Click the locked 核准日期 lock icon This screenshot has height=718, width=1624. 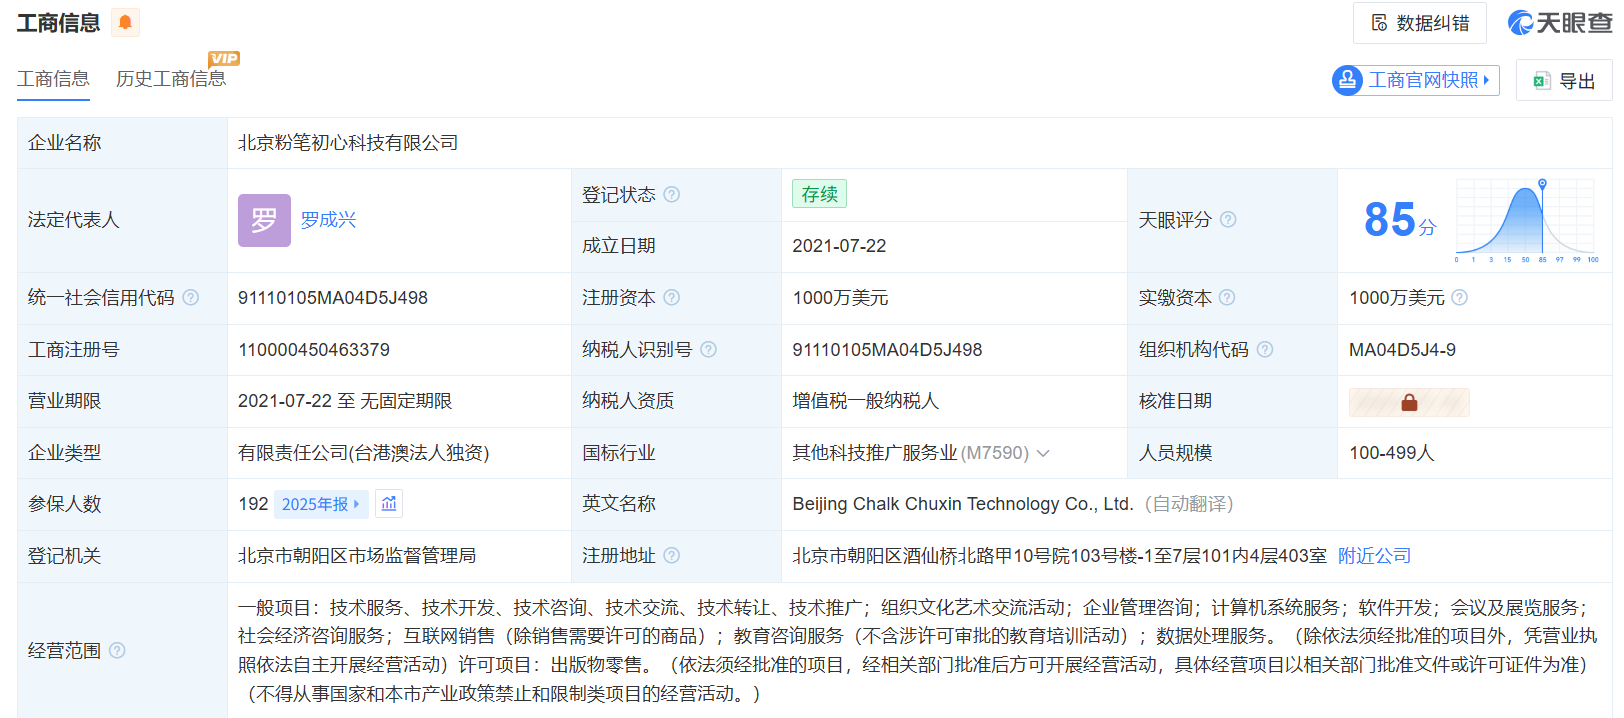tap(1409, 402)
